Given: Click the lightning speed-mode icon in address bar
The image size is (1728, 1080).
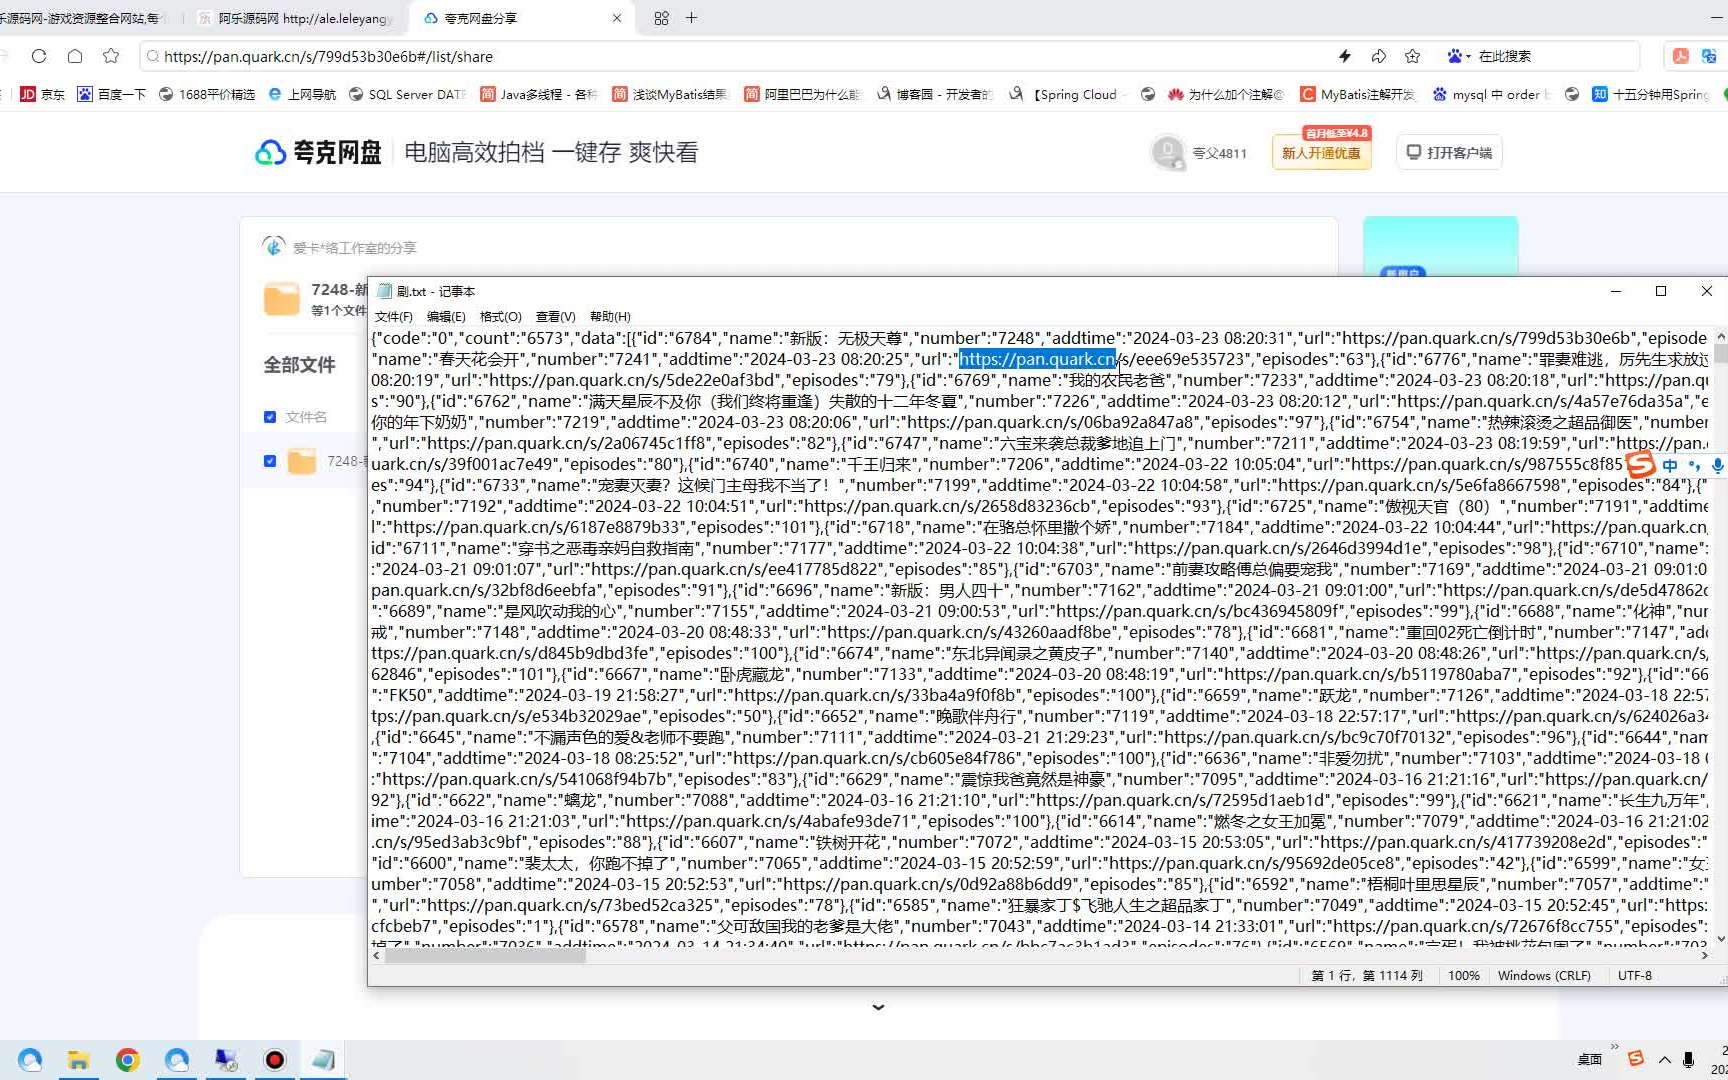Looking at the screenshot, I should [1345, 56].
